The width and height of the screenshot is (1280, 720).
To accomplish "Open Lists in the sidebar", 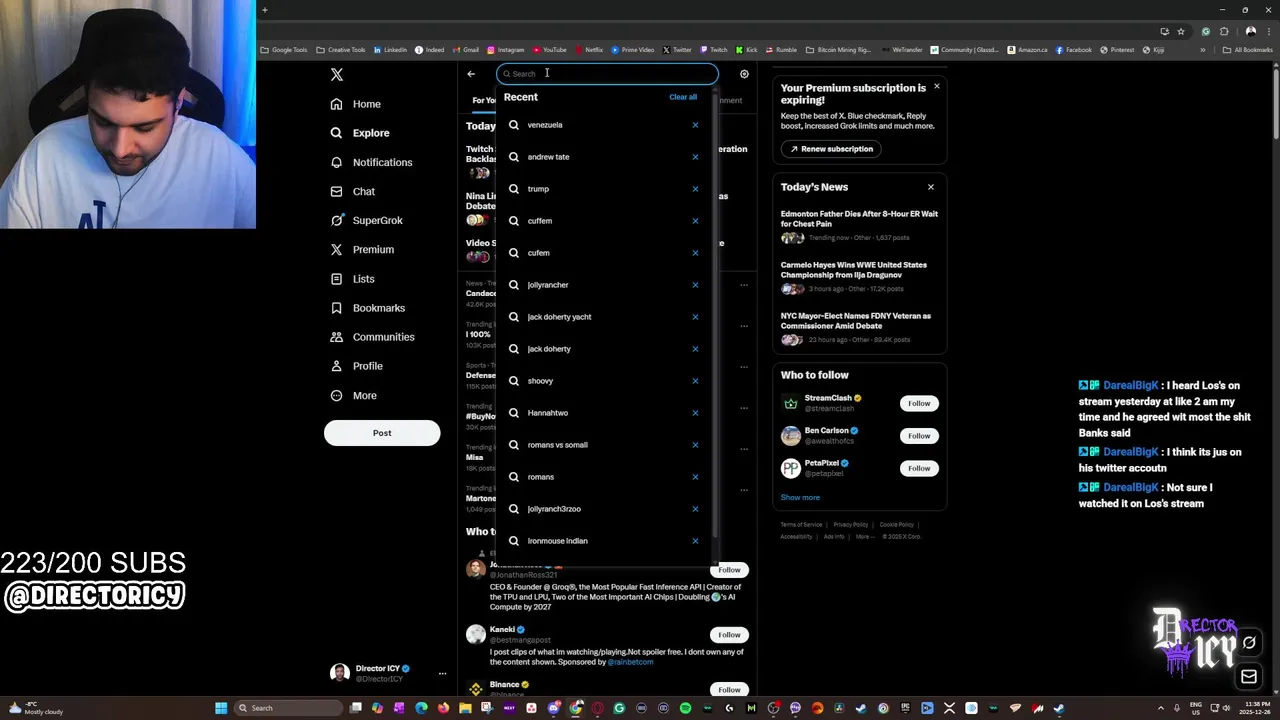I will tap(353, 279).
